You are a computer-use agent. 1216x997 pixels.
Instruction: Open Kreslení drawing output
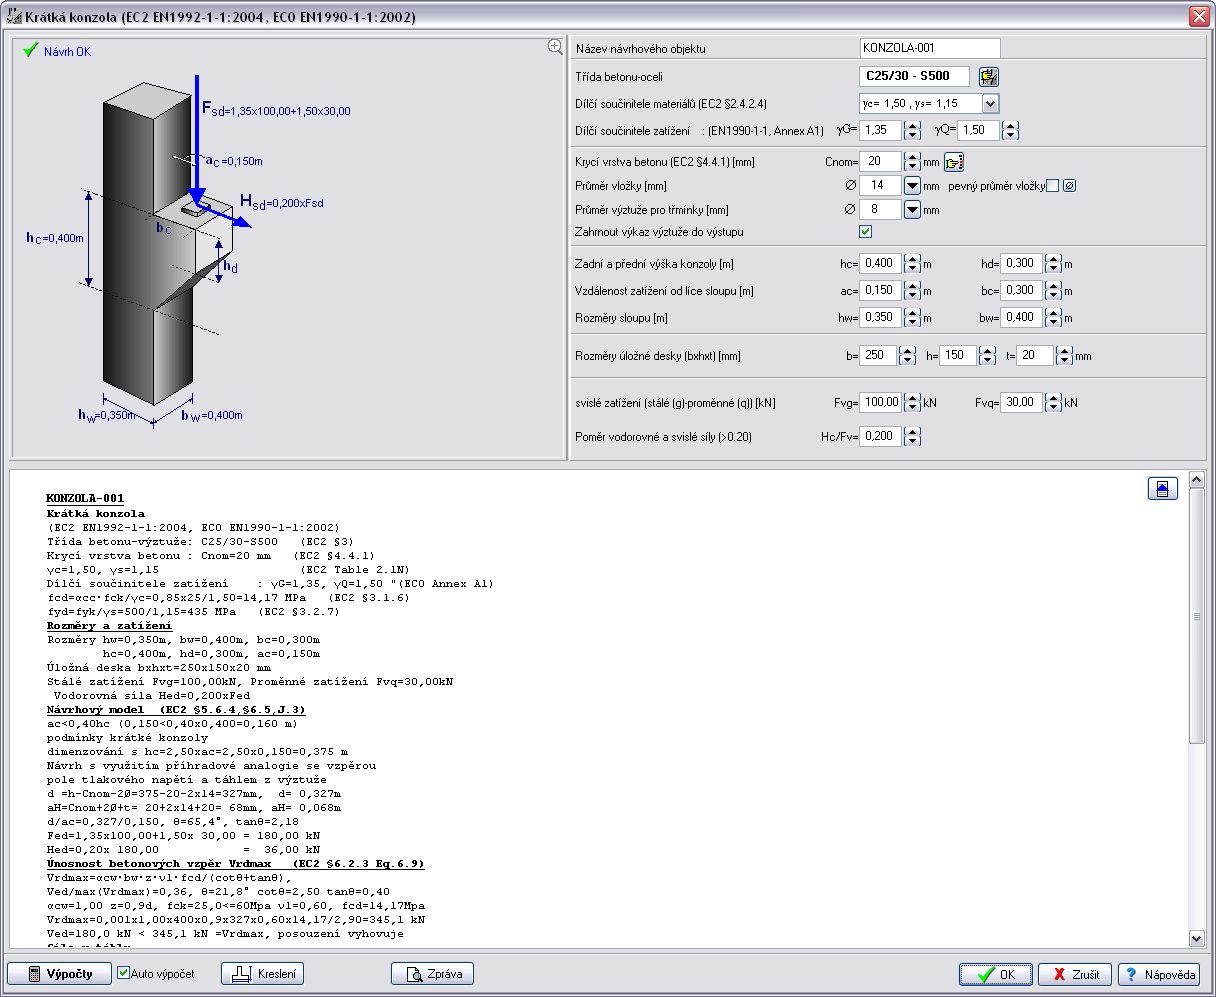coord(262,974)
